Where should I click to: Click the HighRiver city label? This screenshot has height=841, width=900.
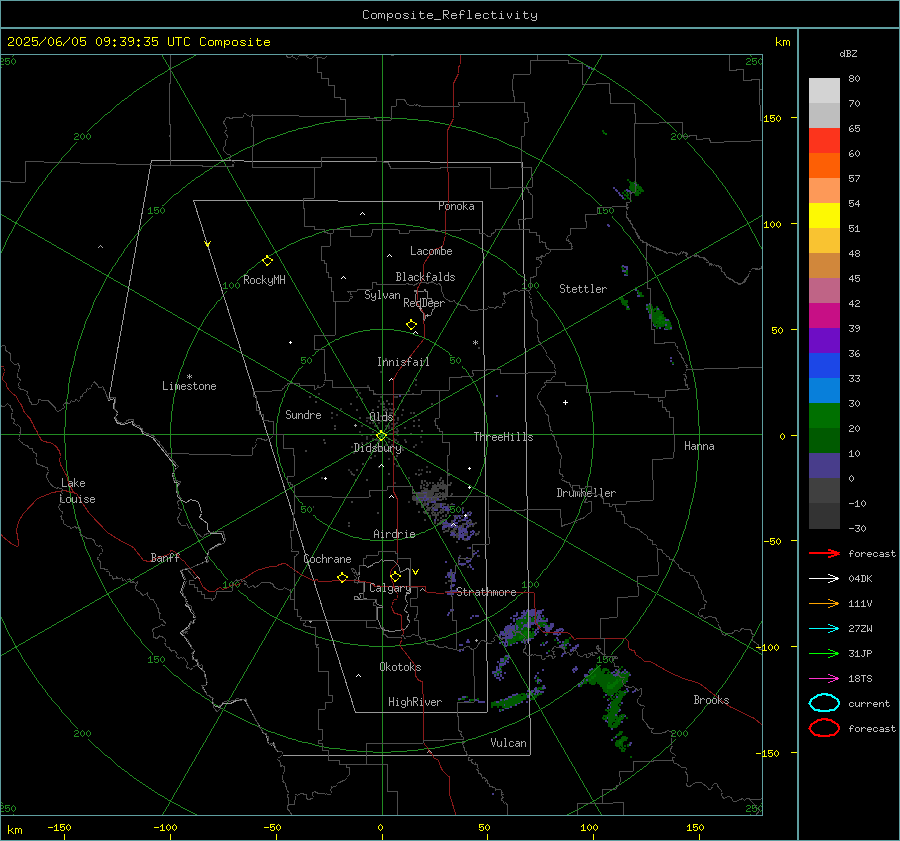coord(415,702)
